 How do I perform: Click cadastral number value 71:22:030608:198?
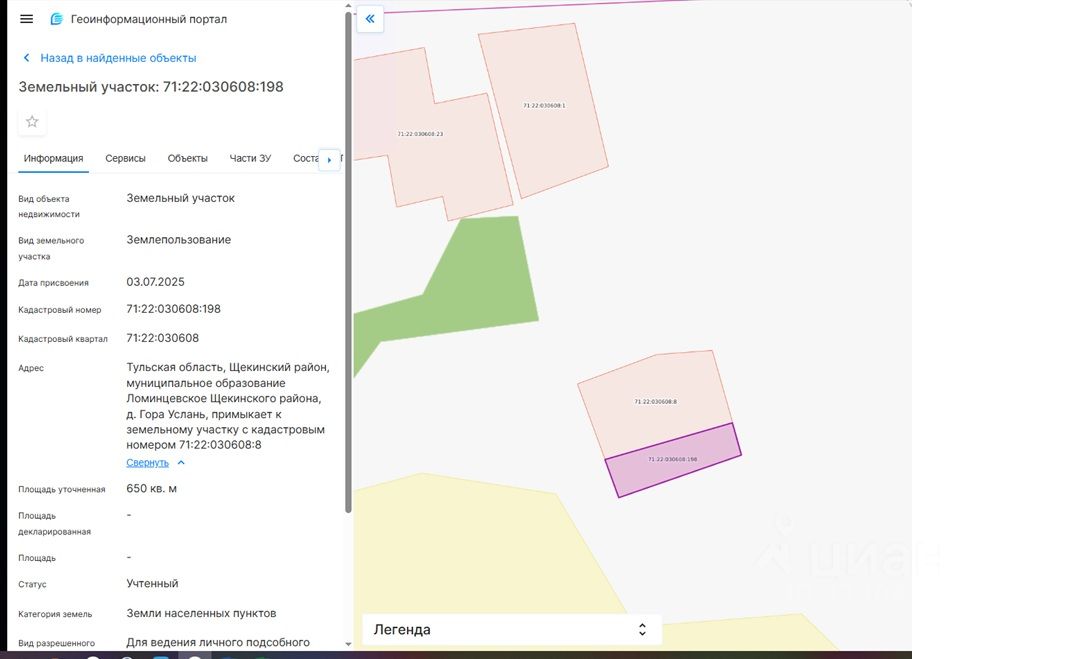coord(173,309)
